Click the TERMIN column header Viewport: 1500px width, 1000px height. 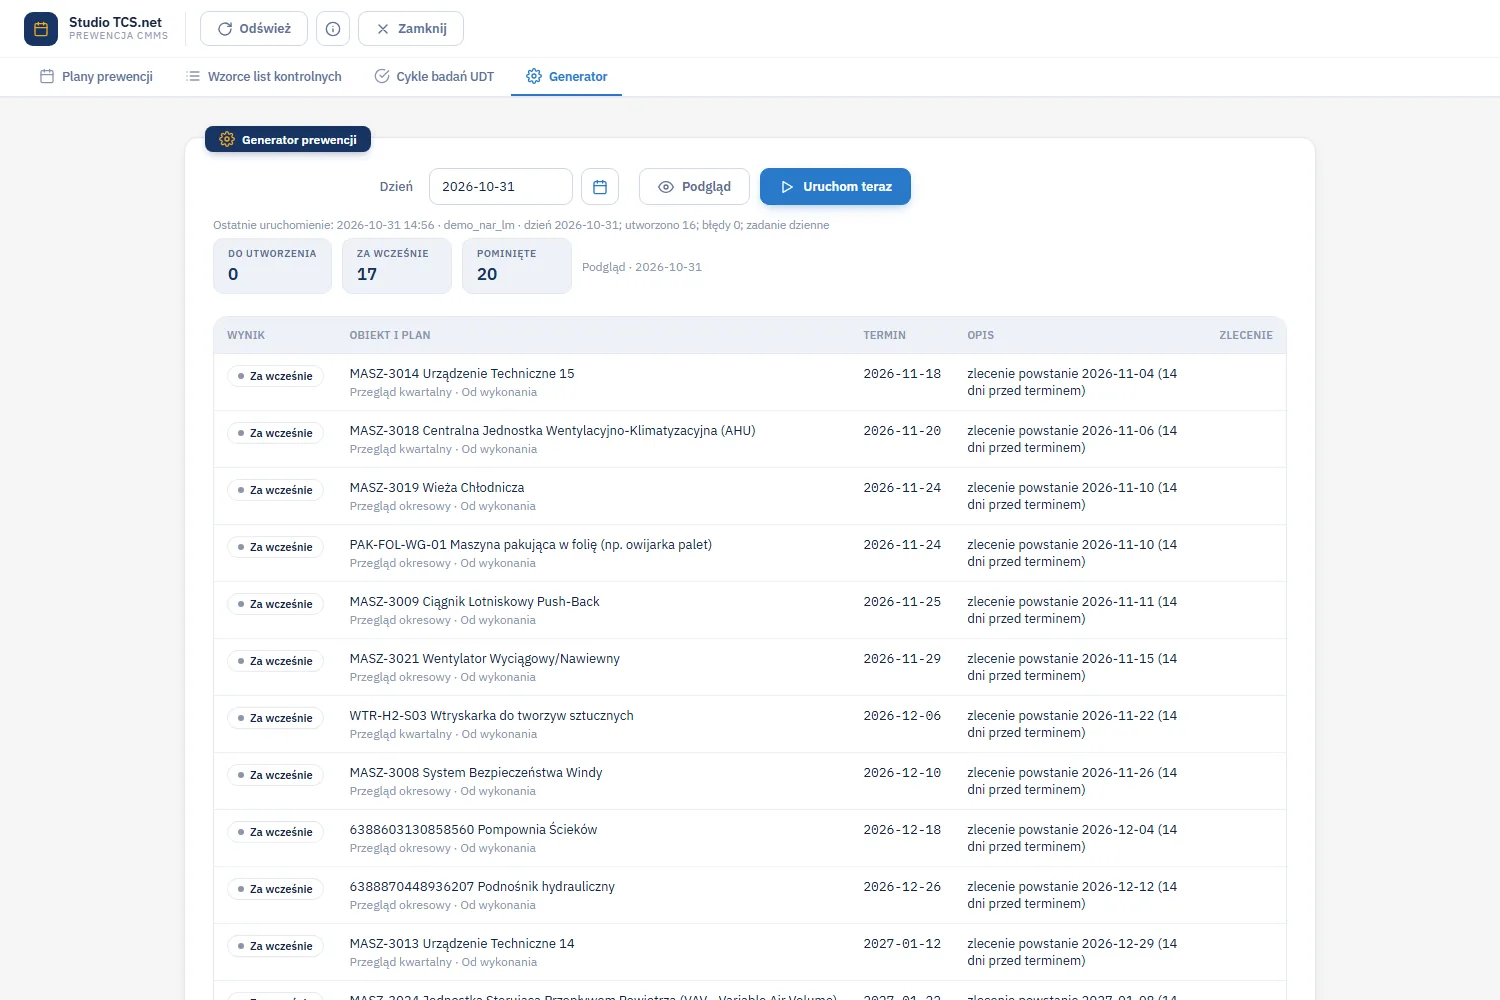(885, 335)
